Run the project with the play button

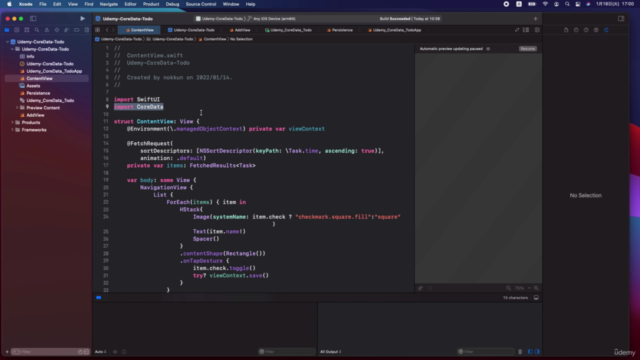(82, 18)
